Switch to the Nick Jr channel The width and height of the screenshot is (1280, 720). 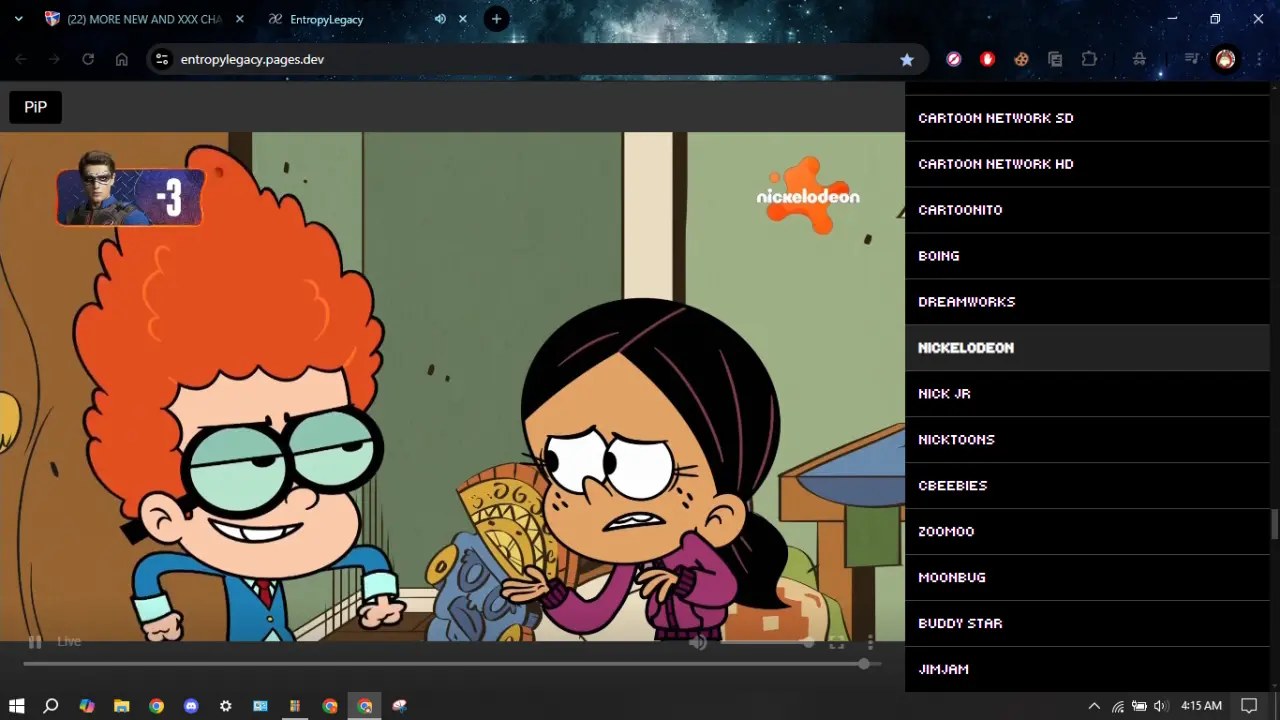pos(1087,394)
